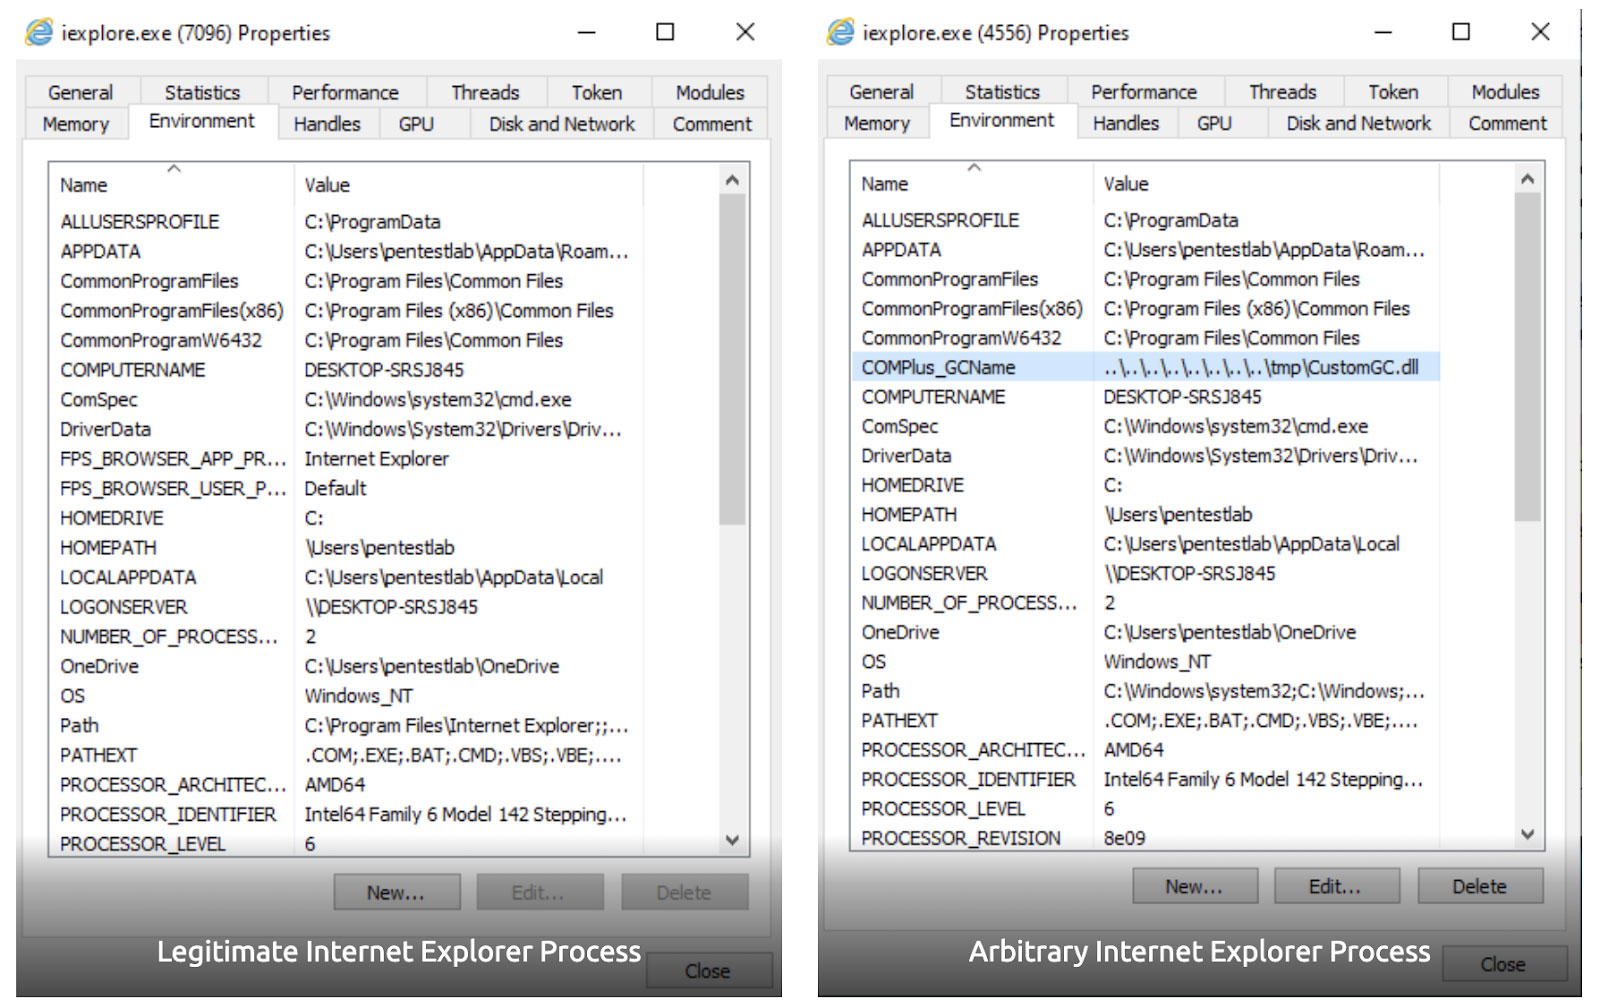1600x1008 pixels.
Task: Open Modules tab in 4556 Properties window
Action: coord(1505,92)
